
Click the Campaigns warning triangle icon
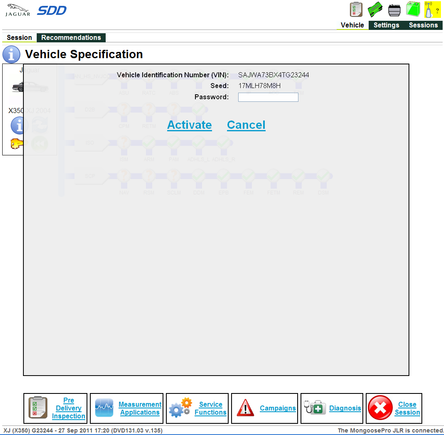point(245,408)
